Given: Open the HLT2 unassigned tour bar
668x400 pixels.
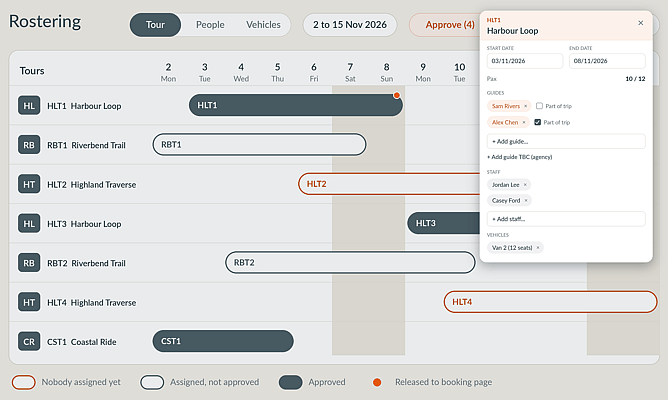Looking at the screenshot, I should point(389,184).
